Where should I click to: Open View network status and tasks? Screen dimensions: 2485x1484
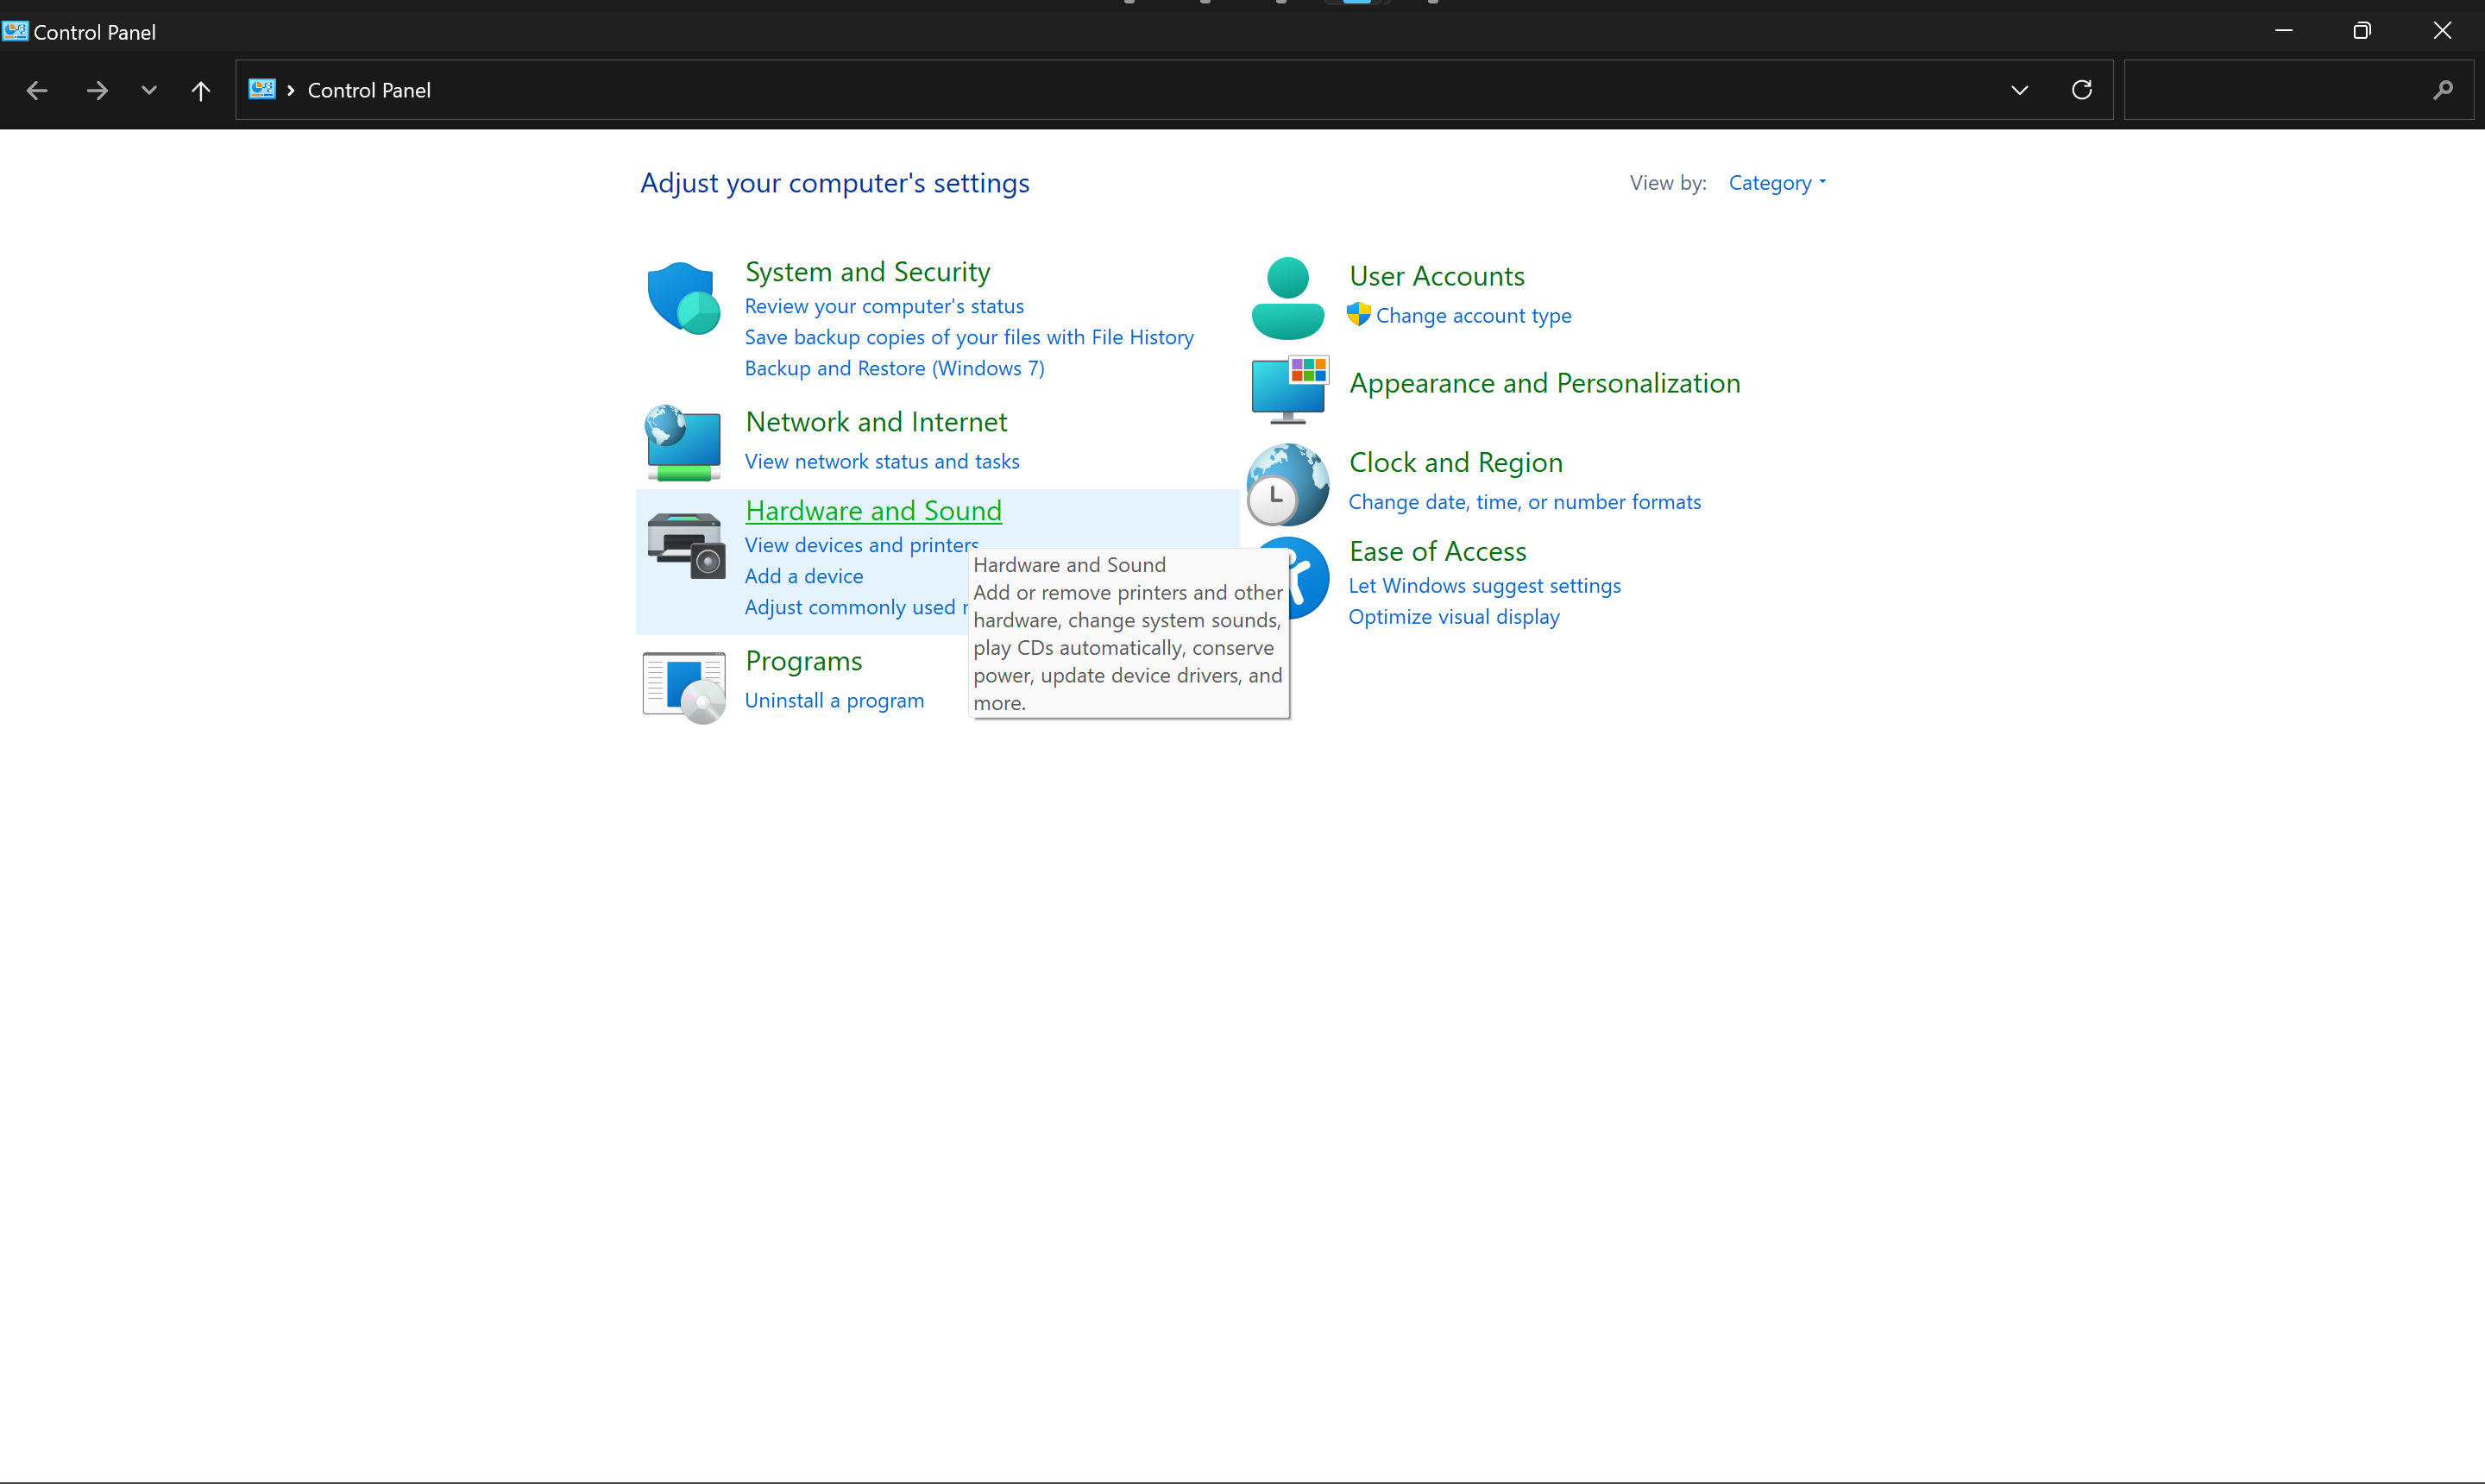click(882, 461)
